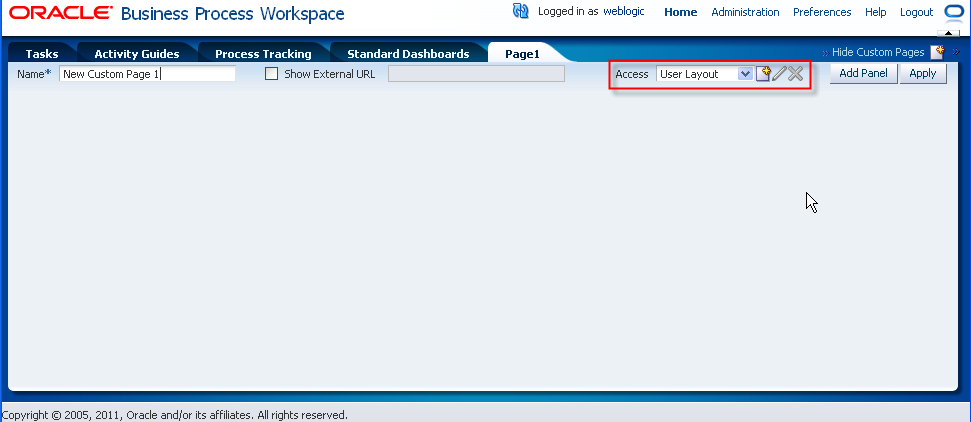Open the Activity Guides tab
The height and width of the screenshot is (422, 971).
pyautogui.click(x=137, y=54)
